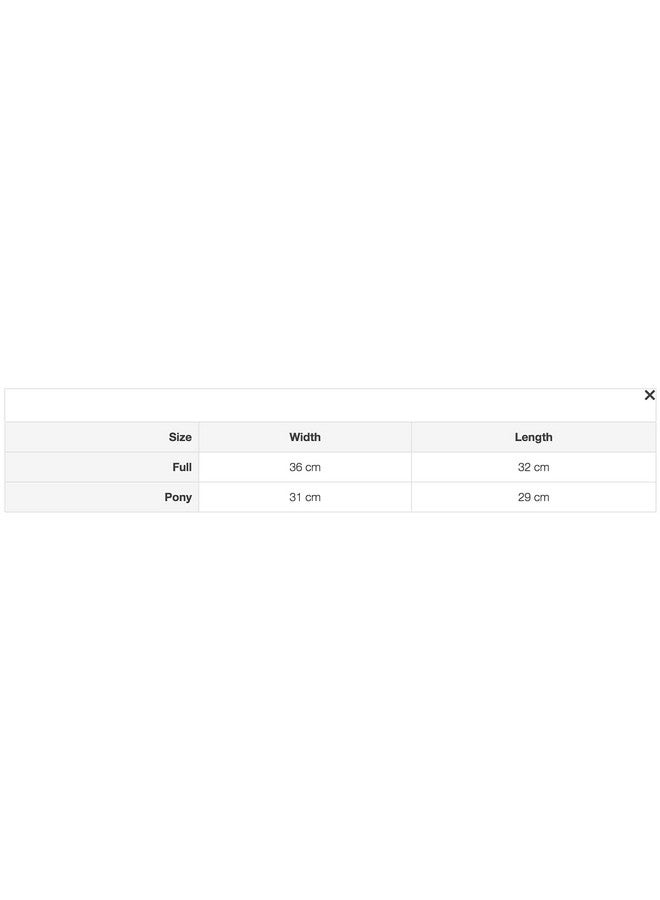Click the number 36 in the Full row
This screenshot has width=660, height=900.
[x=296, y=467]
